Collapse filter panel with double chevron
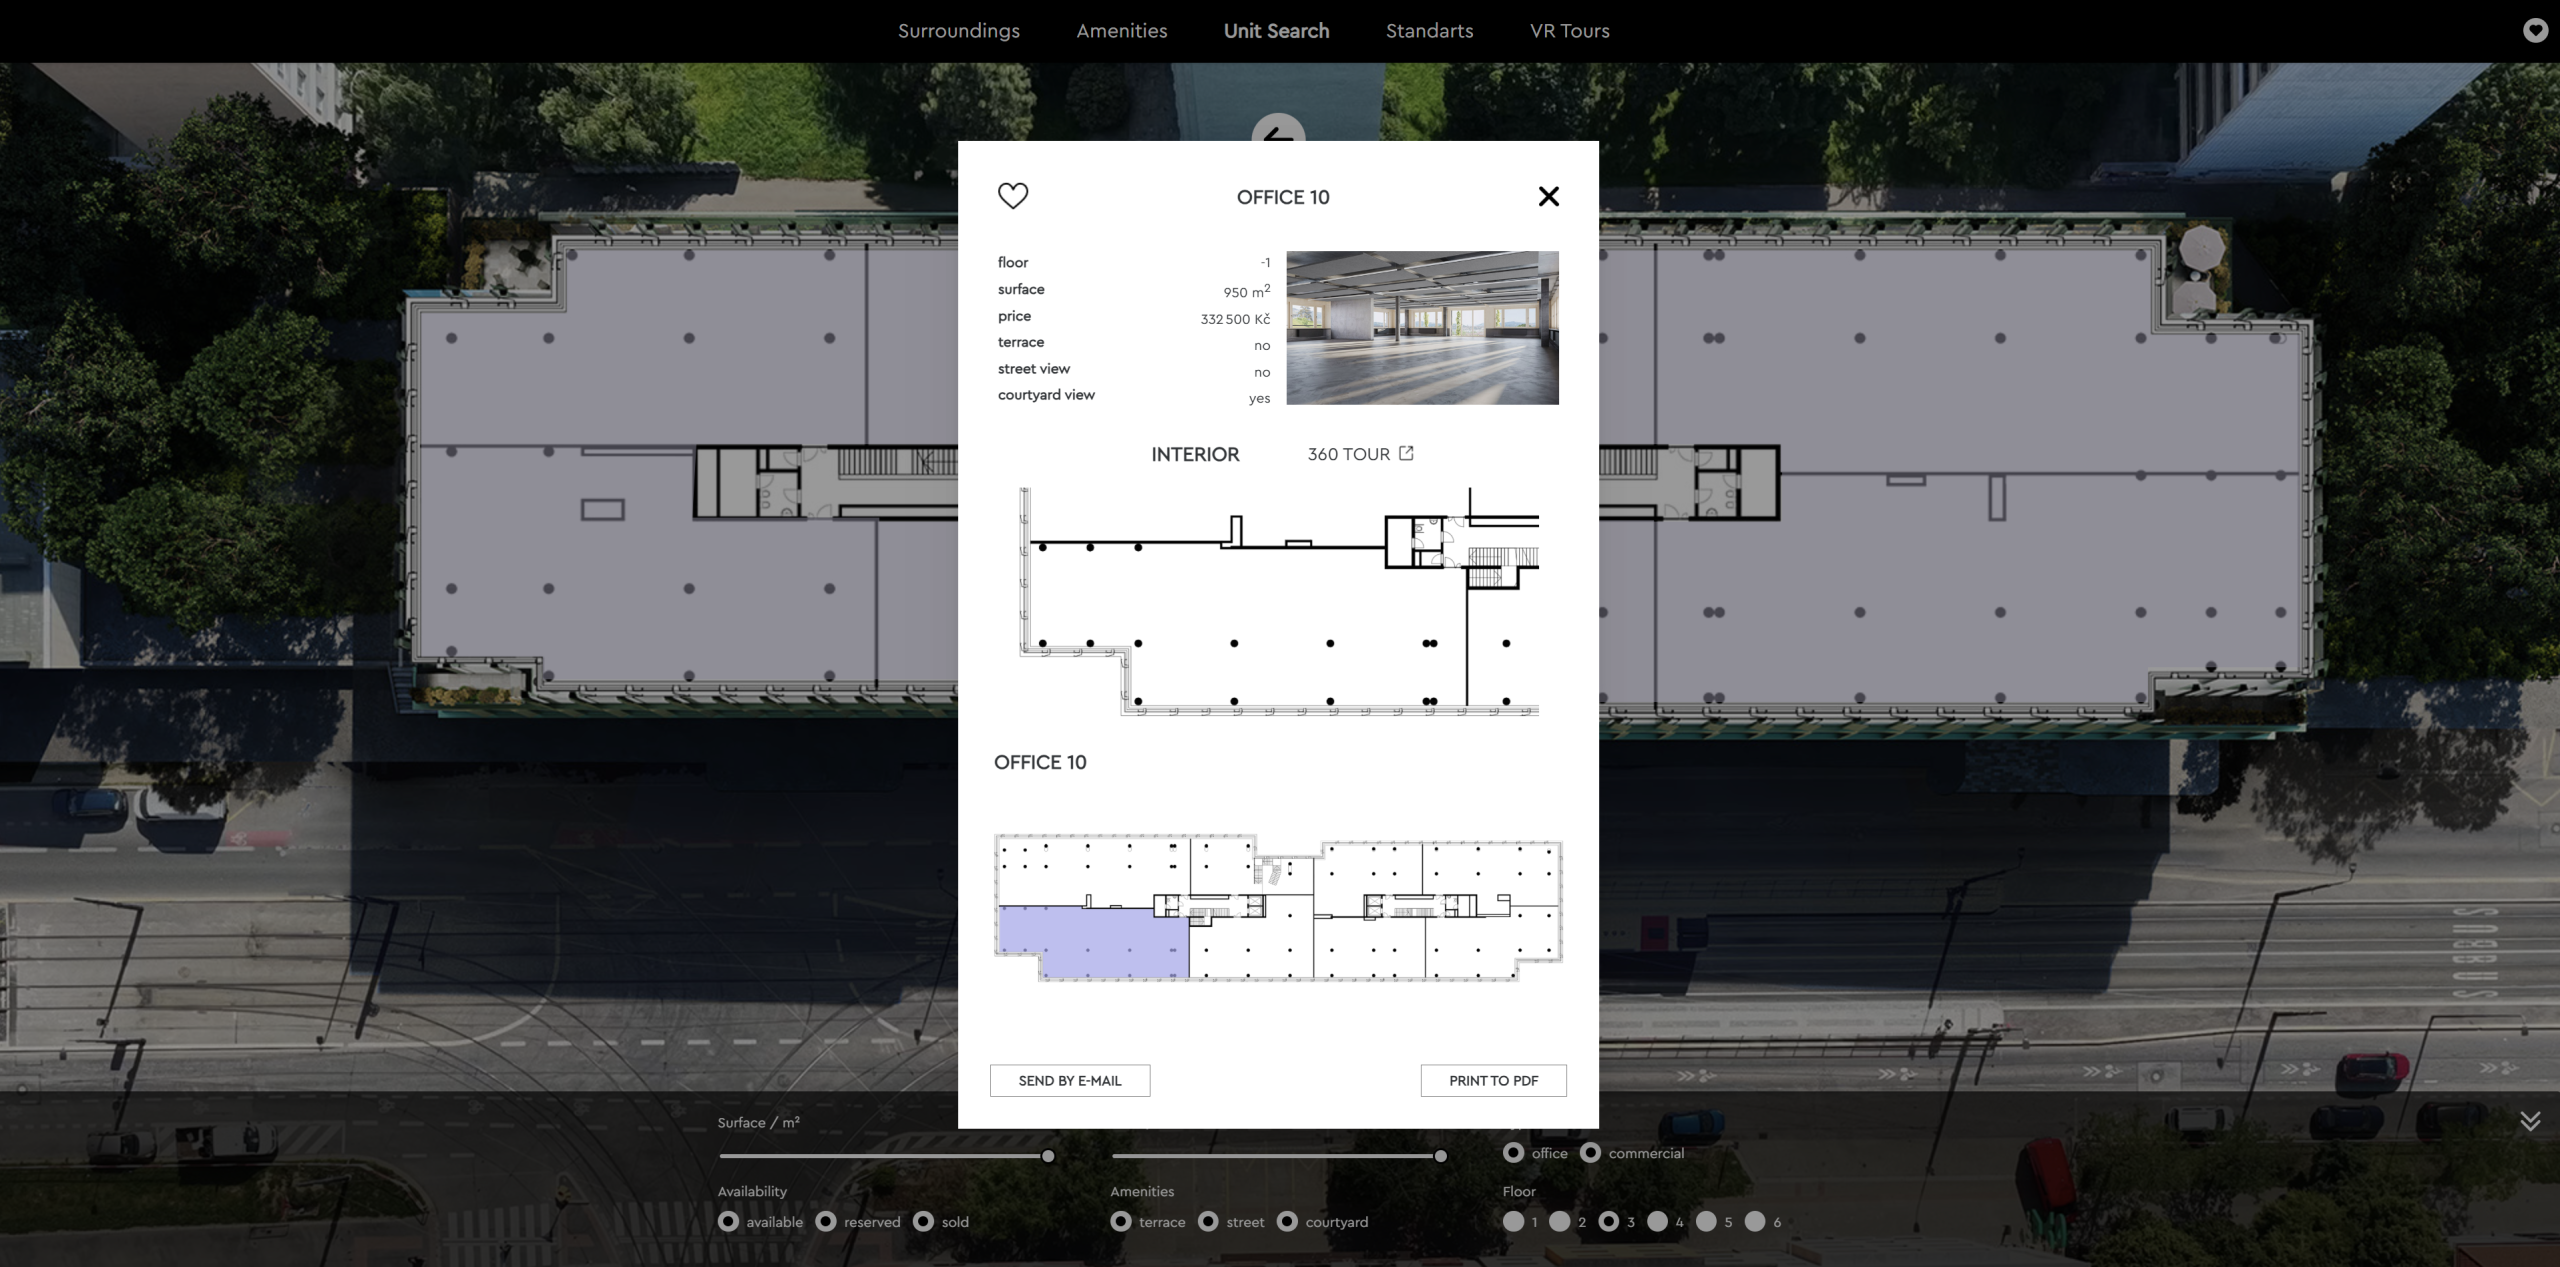This screenshot has height=1267, width=2560. (x=2529, y=1121)
